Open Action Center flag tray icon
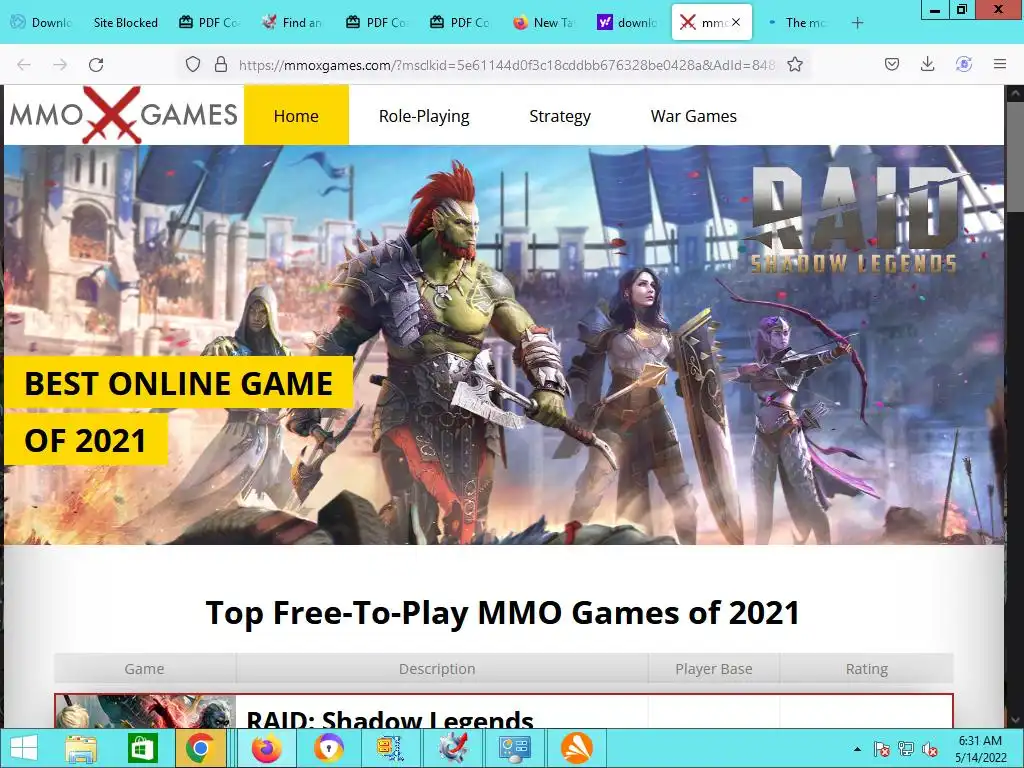The image size is (1024, 768). pos(881,749)
